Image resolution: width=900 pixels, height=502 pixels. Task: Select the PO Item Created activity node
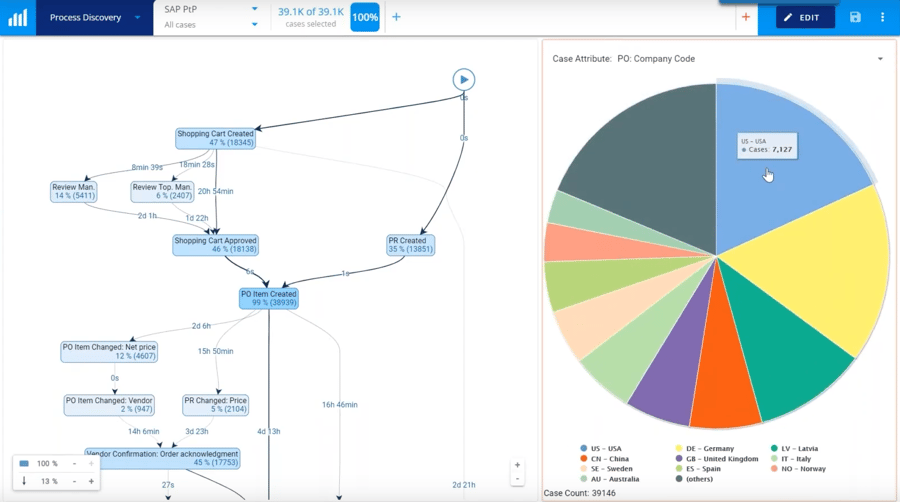point(269,298)
